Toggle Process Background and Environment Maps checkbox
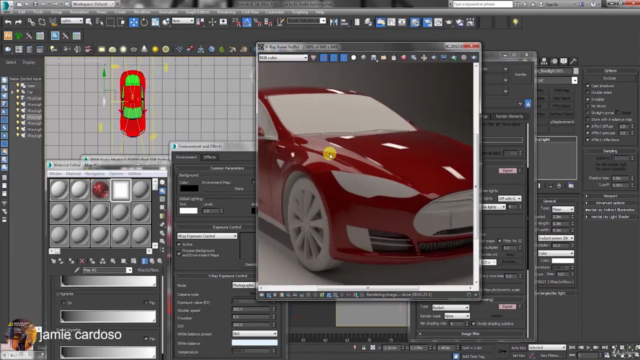 [x=179, y=253]
